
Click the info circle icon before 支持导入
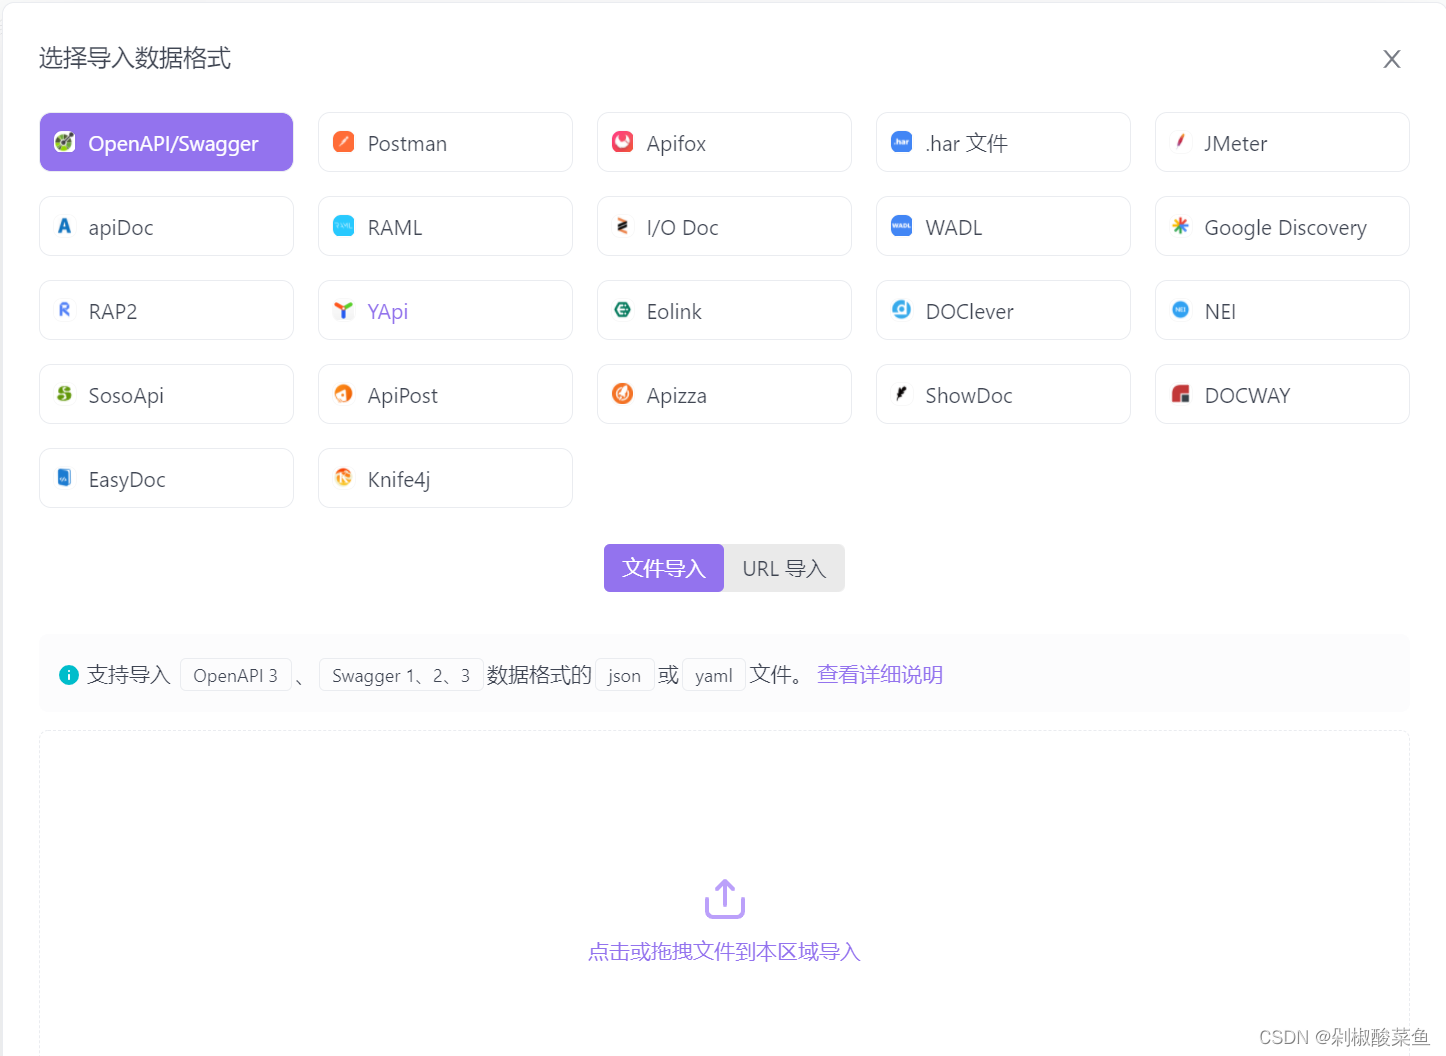(69, 675)
